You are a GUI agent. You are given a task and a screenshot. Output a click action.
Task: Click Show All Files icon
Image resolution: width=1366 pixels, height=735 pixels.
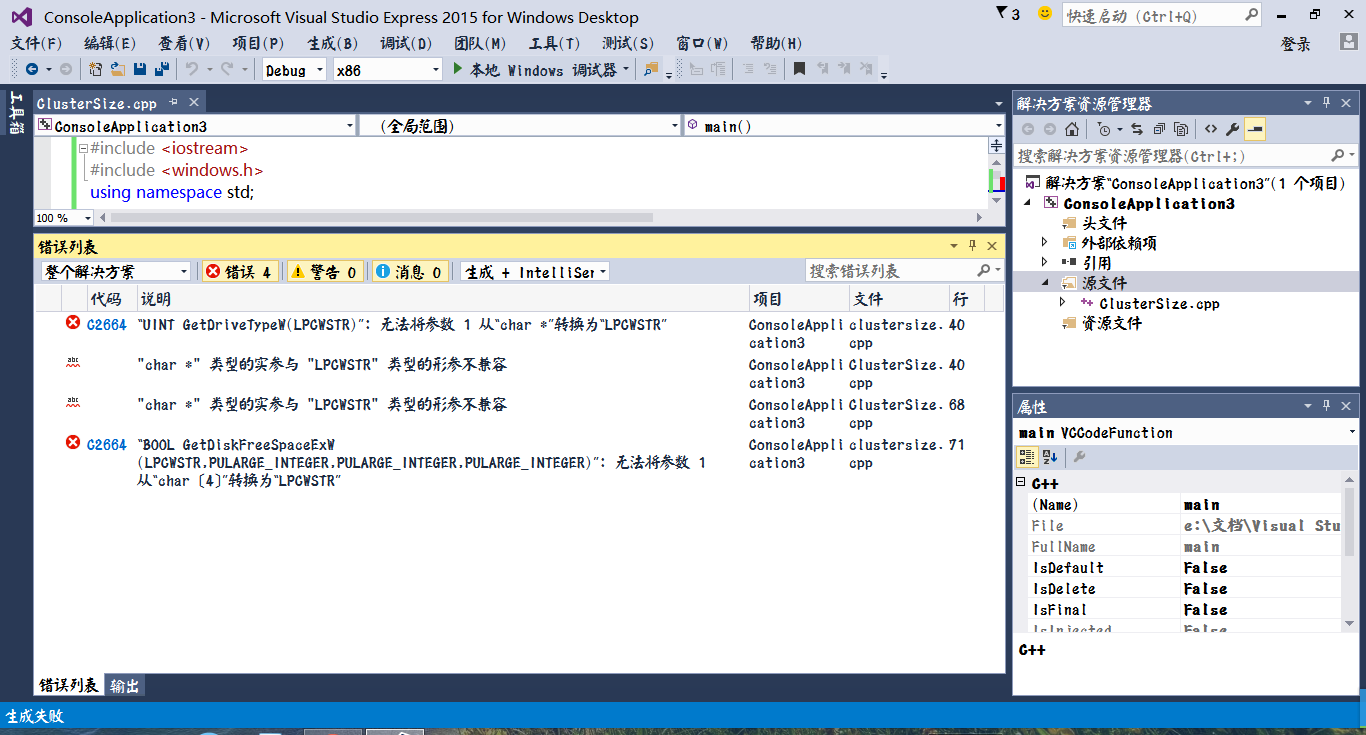1181,129
